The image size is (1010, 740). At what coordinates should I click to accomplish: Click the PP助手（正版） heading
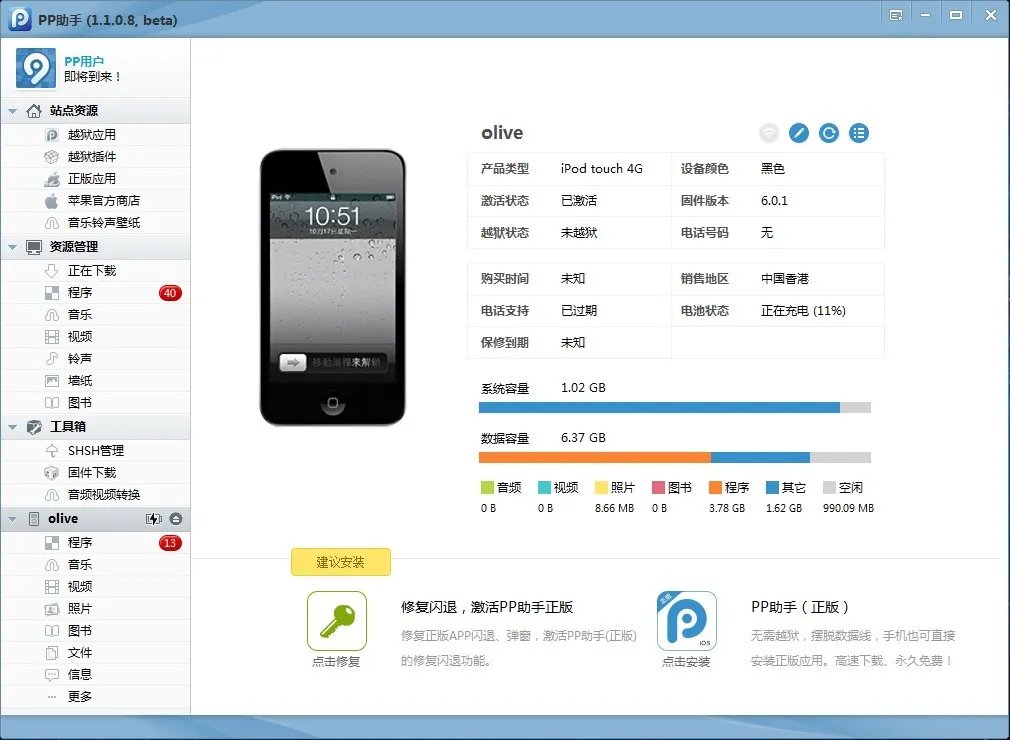pyautogui.click(x=801, y=607)
